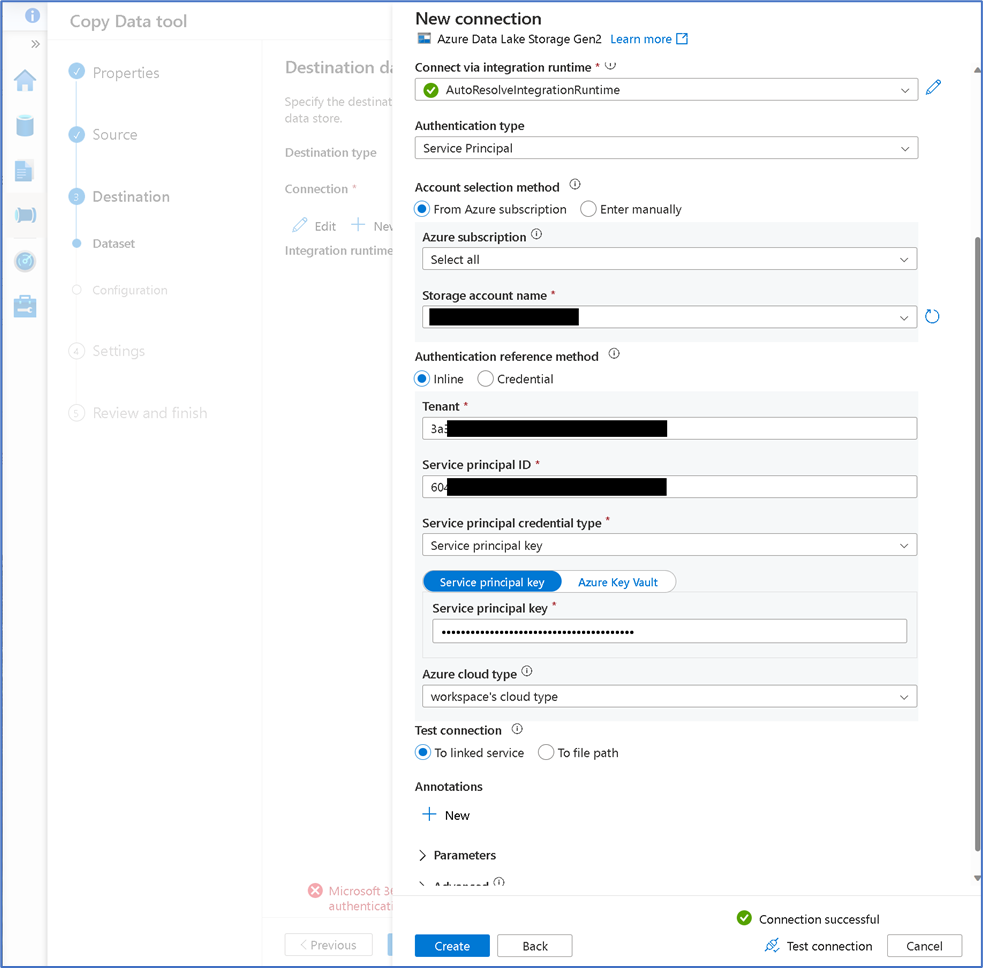Open Azure subscription dropdown
This screenshot has height=968, width=983.
[x=670, y=259]
